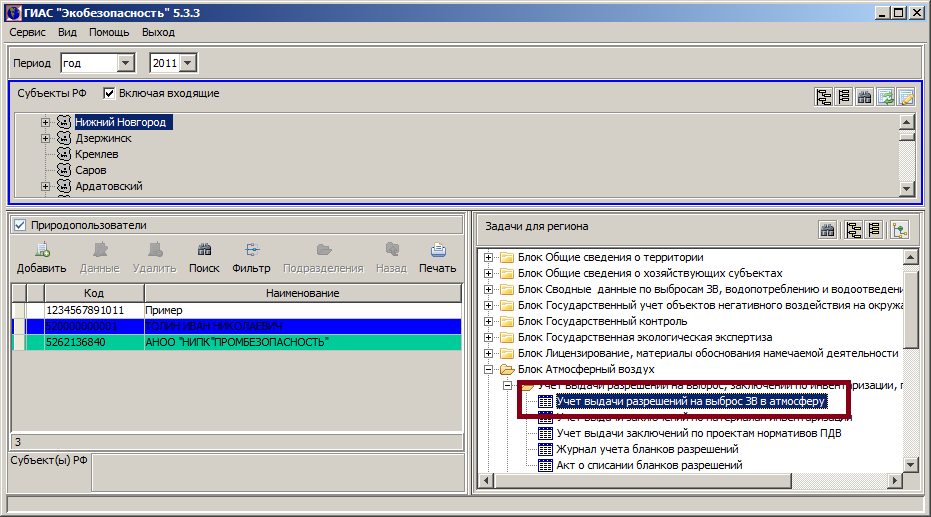Open the Сервис menu
The width and height of the screenshot is (931, 517).
[x=27, y=32]
